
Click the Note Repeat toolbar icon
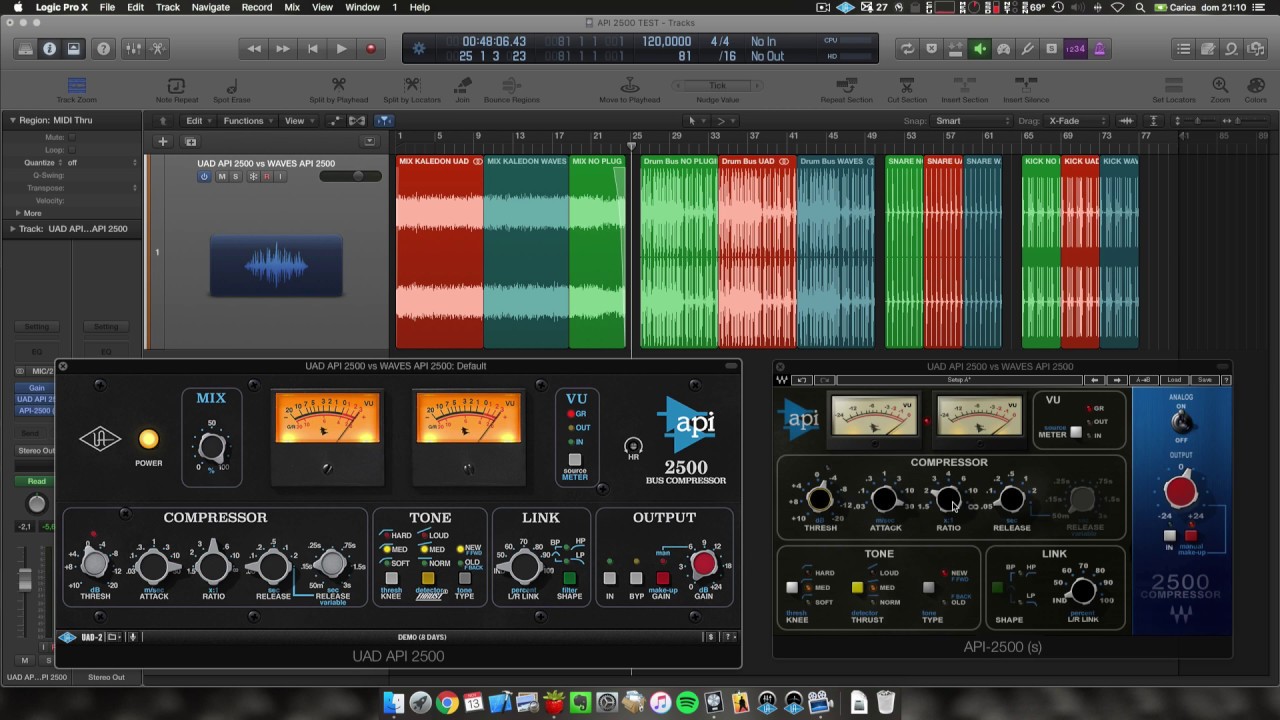point(177,86)
